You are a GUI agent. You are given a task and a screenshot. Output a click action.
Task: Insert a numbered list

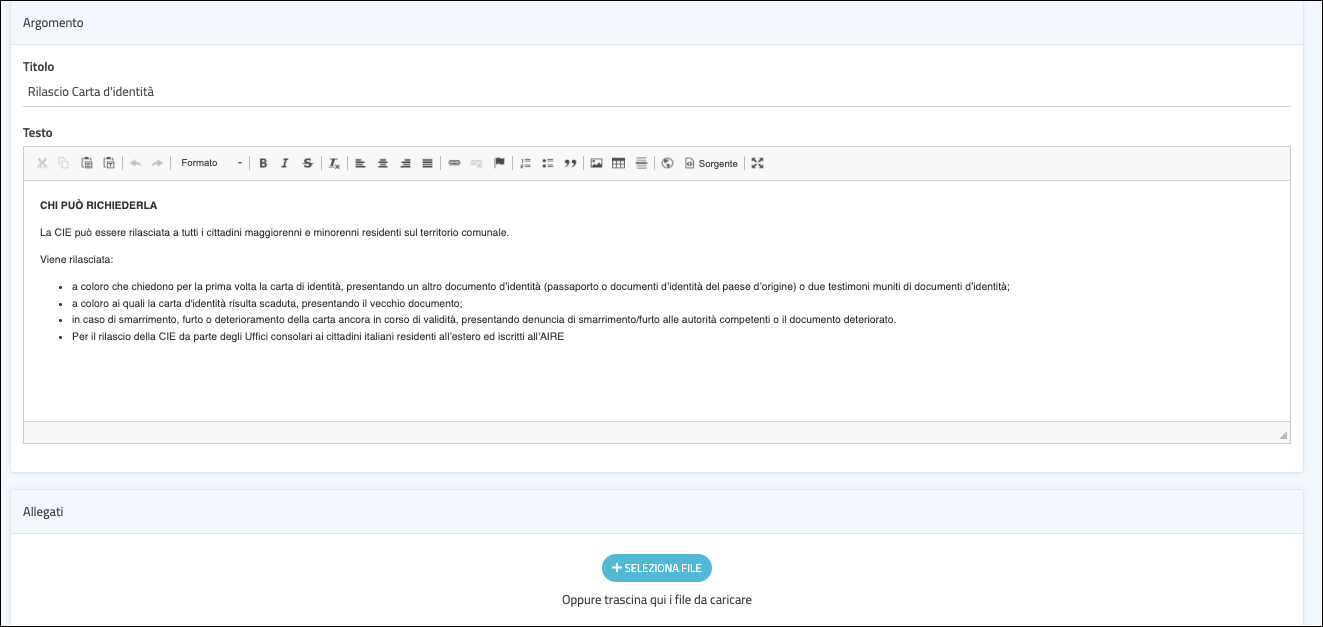525,163
